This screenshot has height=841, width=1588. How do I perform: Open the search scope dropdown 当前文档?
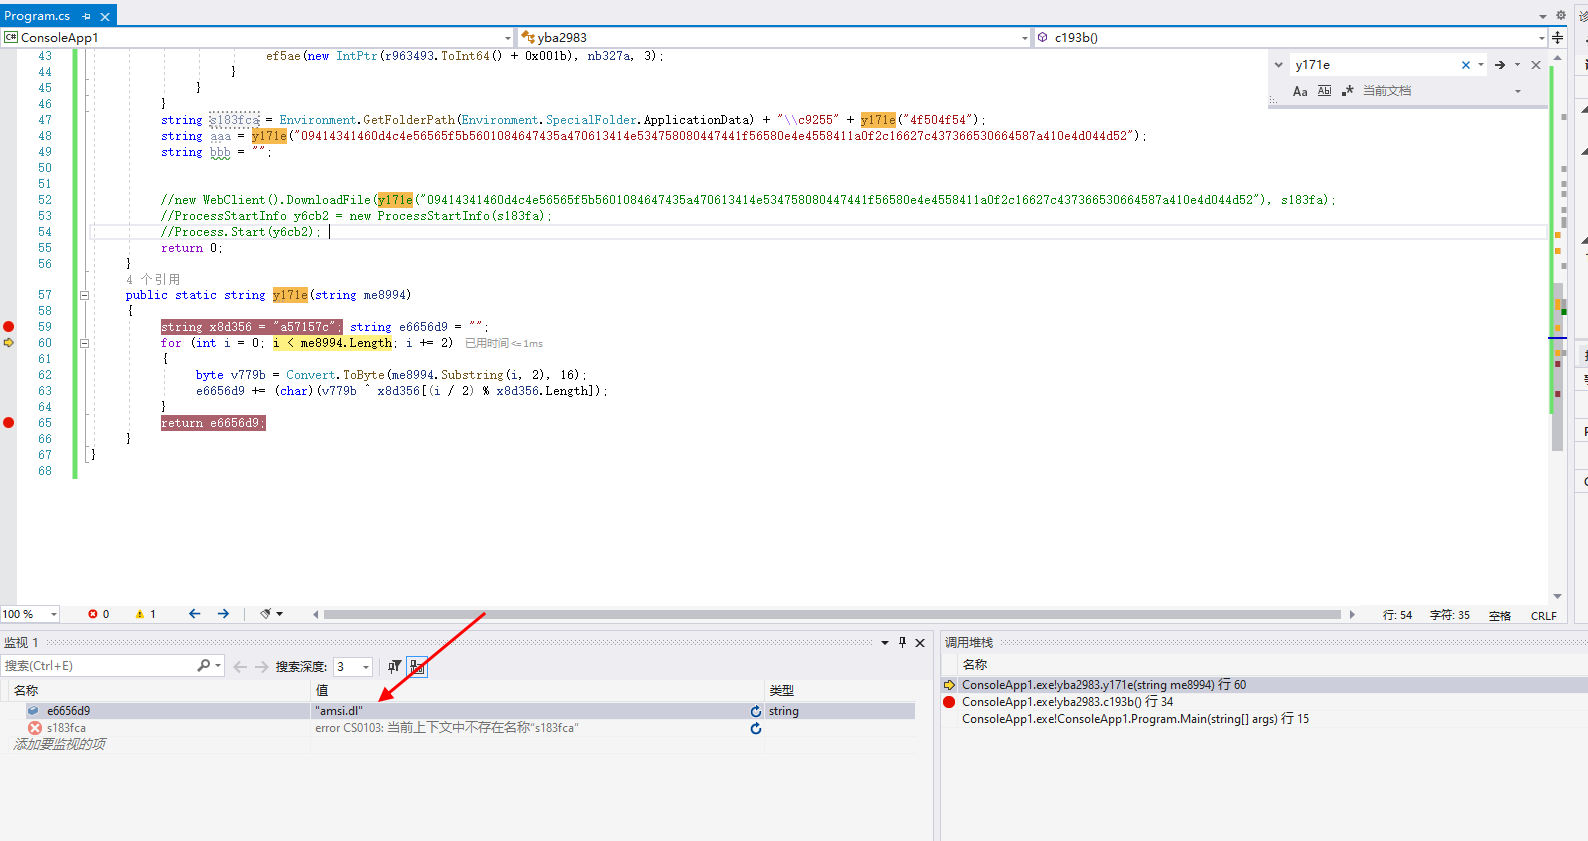point(1442,91)
